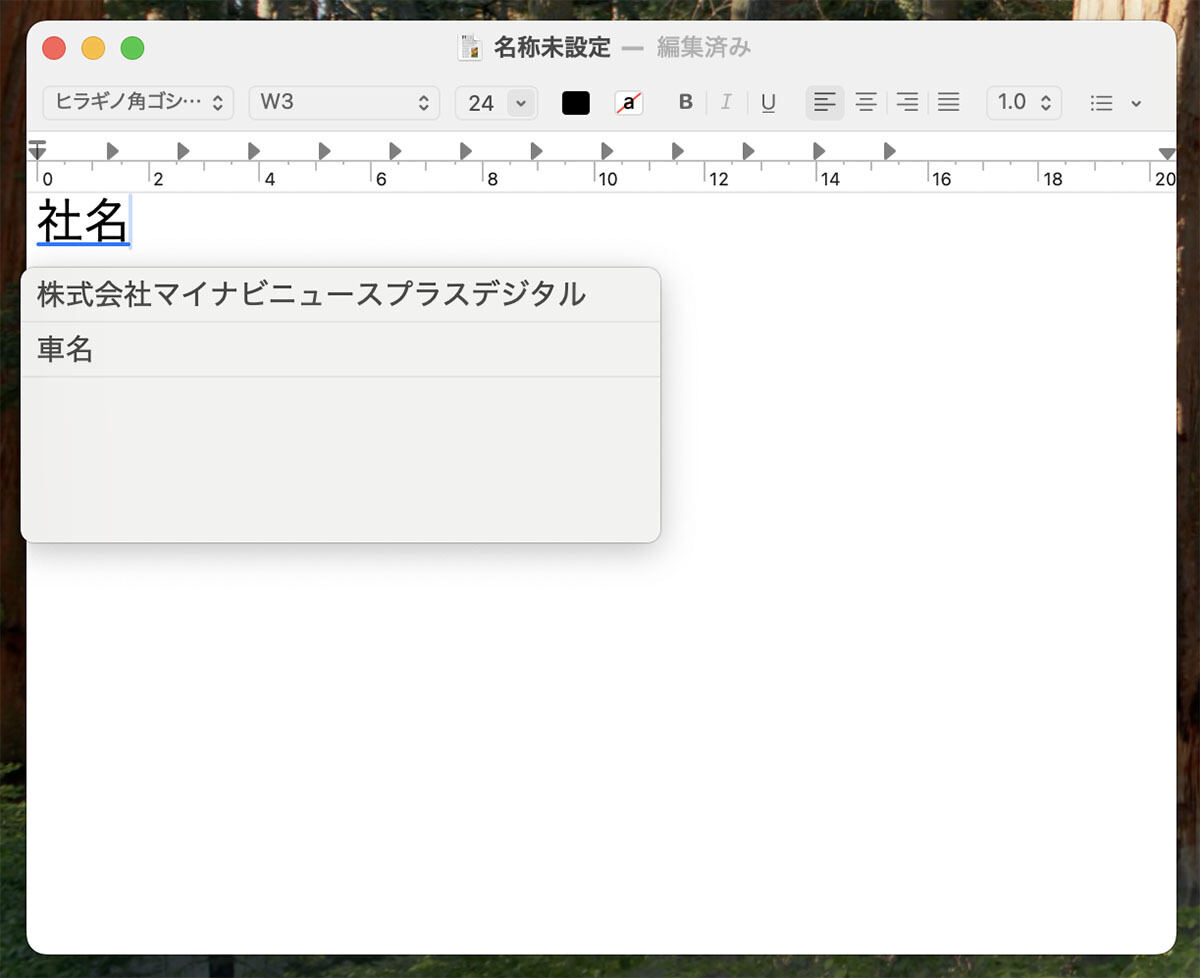Zoom the TextEdit window with green button
Image resolution: width=1200 pixels, height=978 pixels.
click(x=132, y=48)
